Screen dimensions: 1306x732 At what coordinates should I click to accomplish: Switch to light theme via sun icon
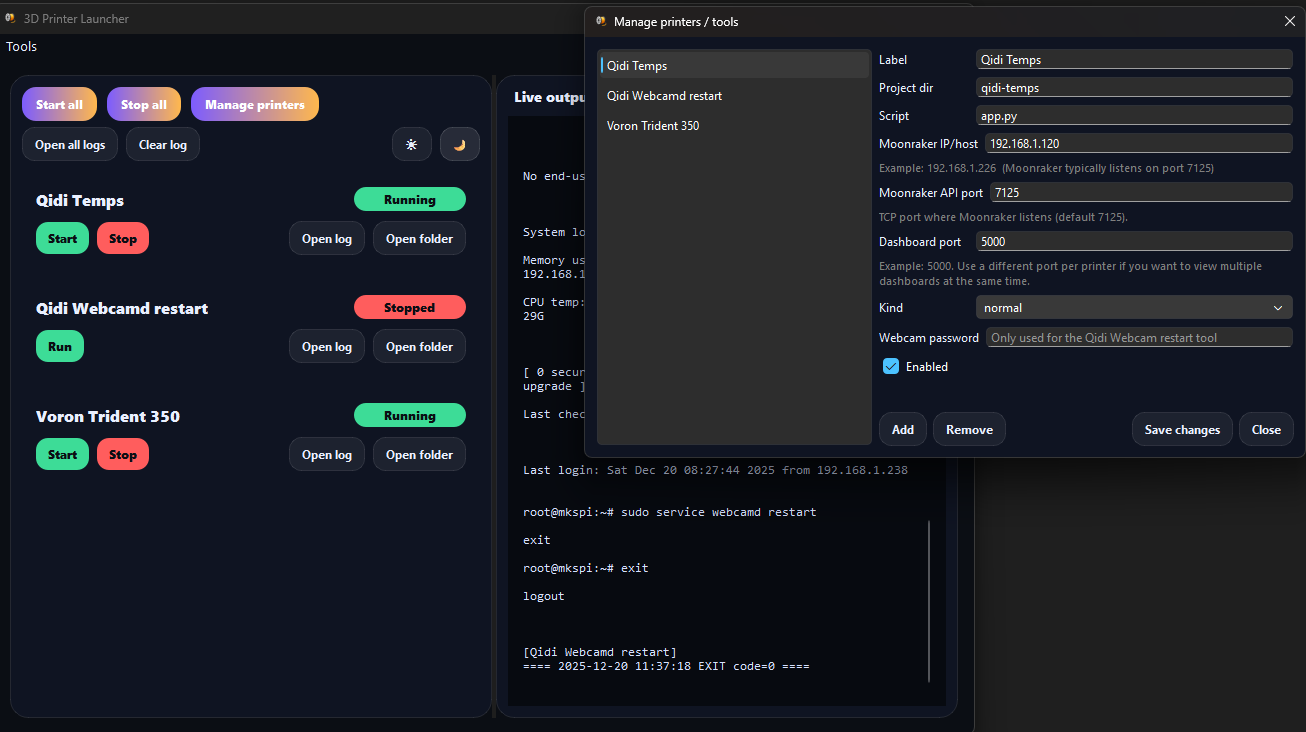tap(411, 144)
